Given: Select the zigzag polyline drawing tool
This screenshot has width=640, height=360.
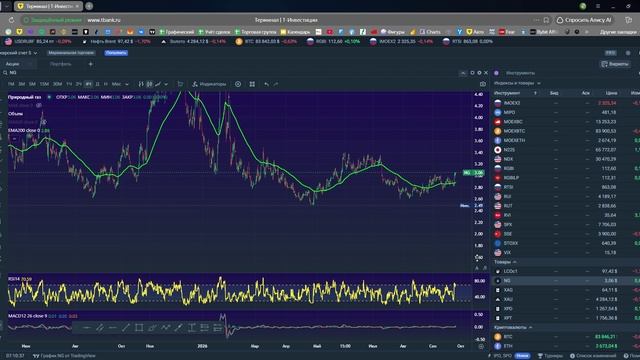Looking at the screenshot, I should tap(165, 327).
